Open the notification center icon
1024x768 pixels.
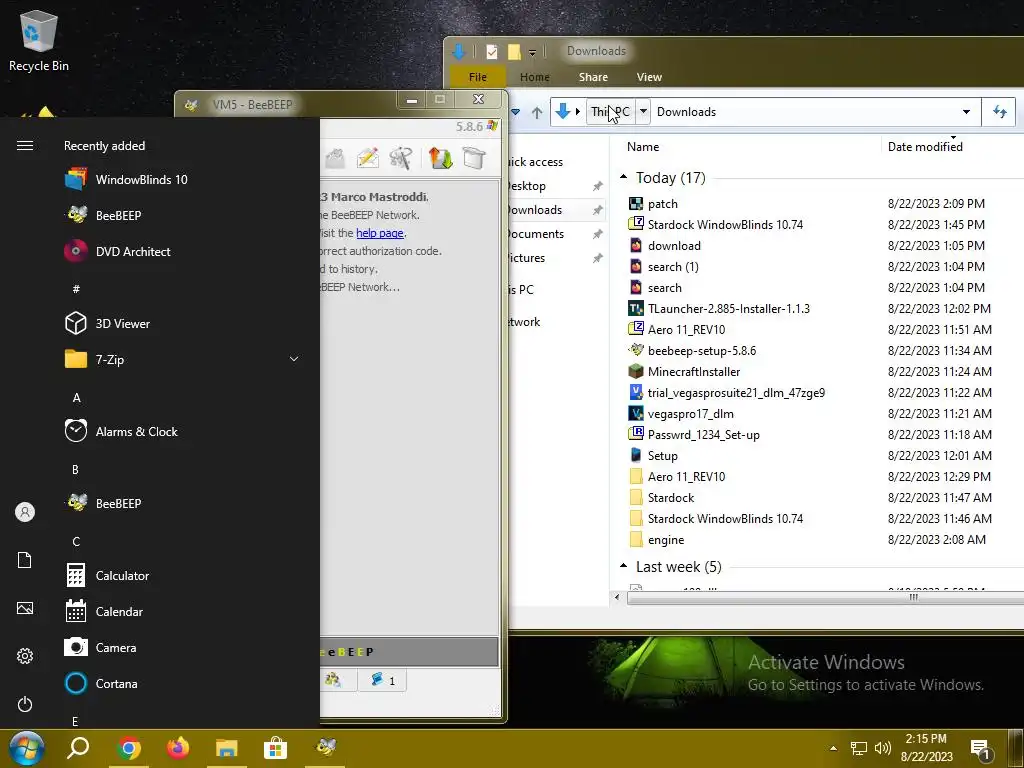tap(980, 749)
